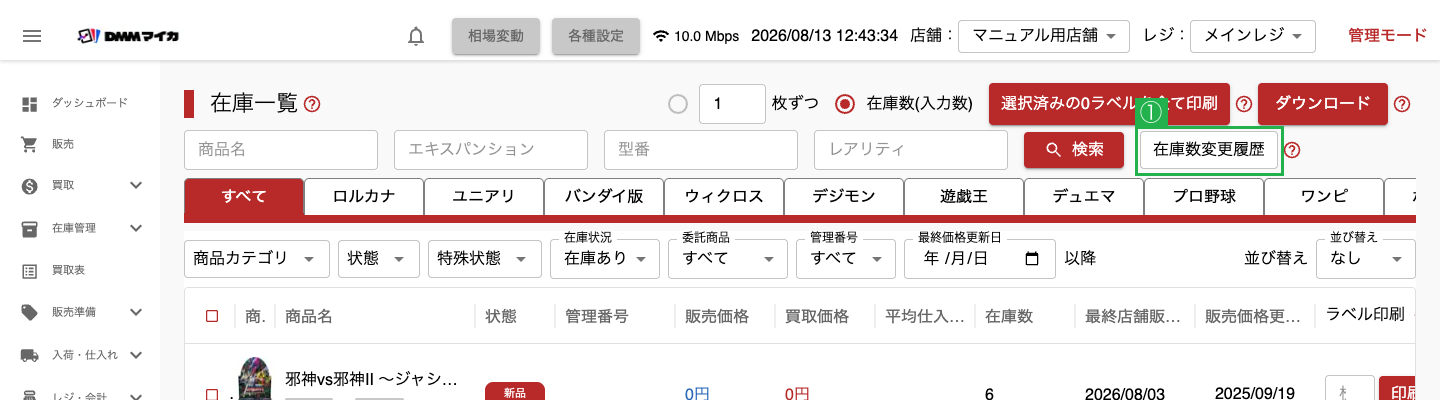Open the 店舗 dropdown showing マニュアル用店舗

coord(1044,36)
